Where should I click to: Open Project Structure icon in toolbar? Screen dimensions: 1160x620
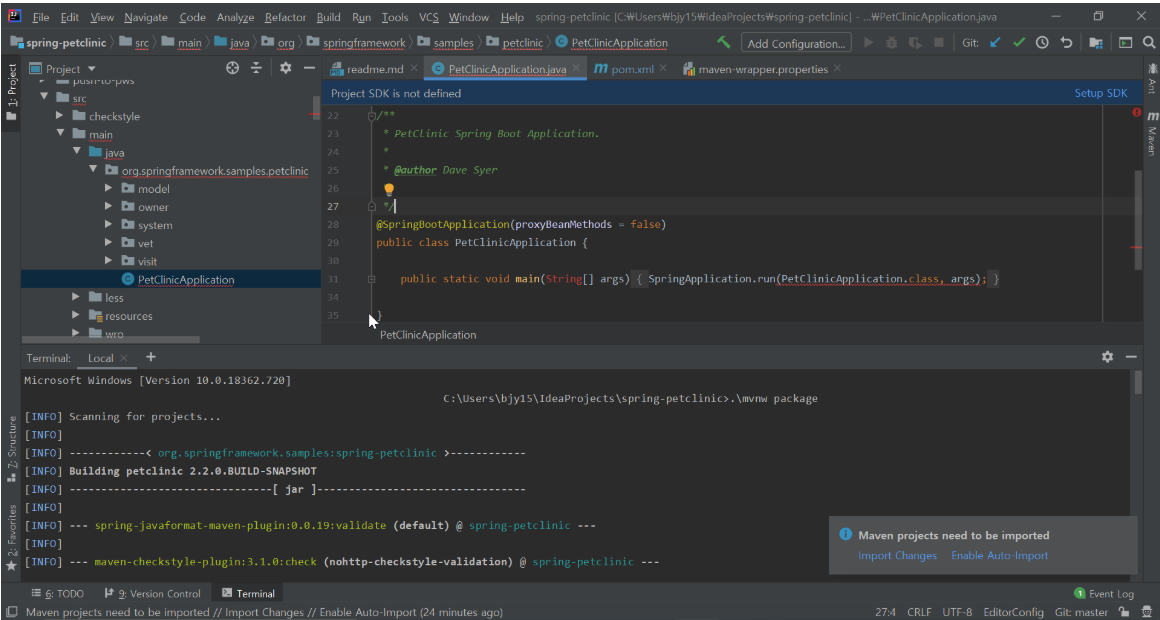1096,43
